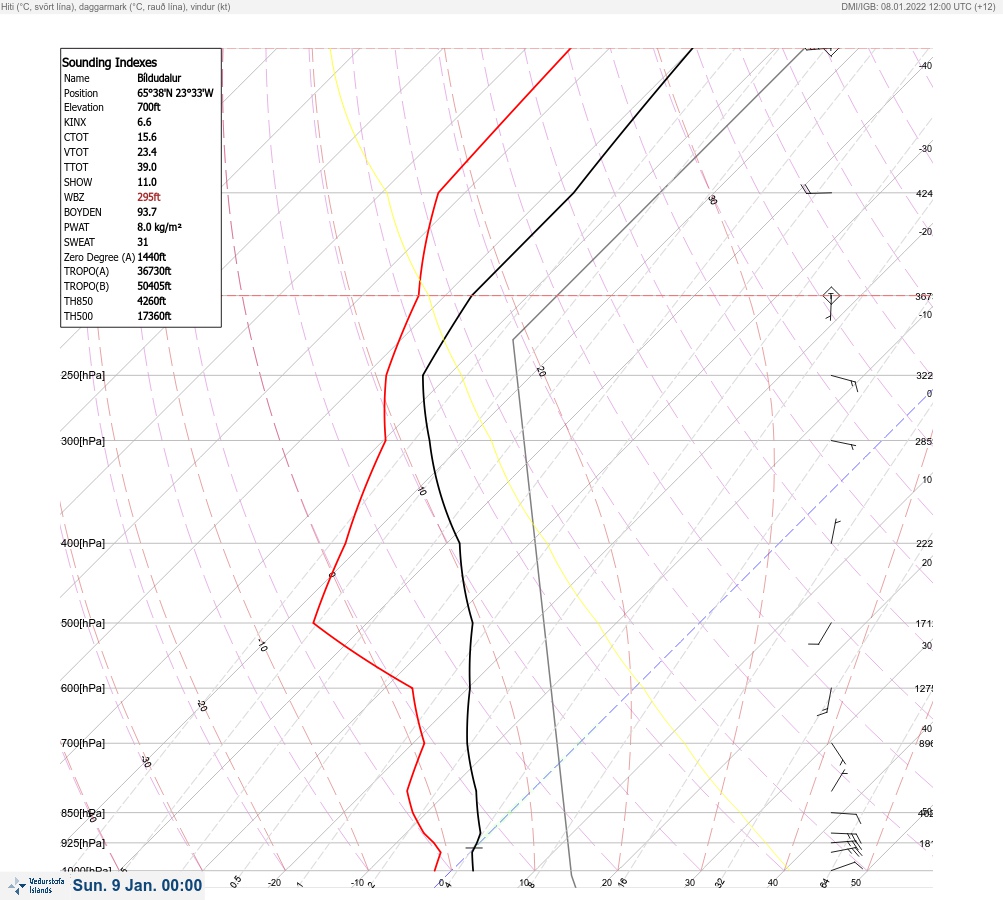Click the CTOT value '15.6'
The image size is (1003, 900).
[147, 137]
